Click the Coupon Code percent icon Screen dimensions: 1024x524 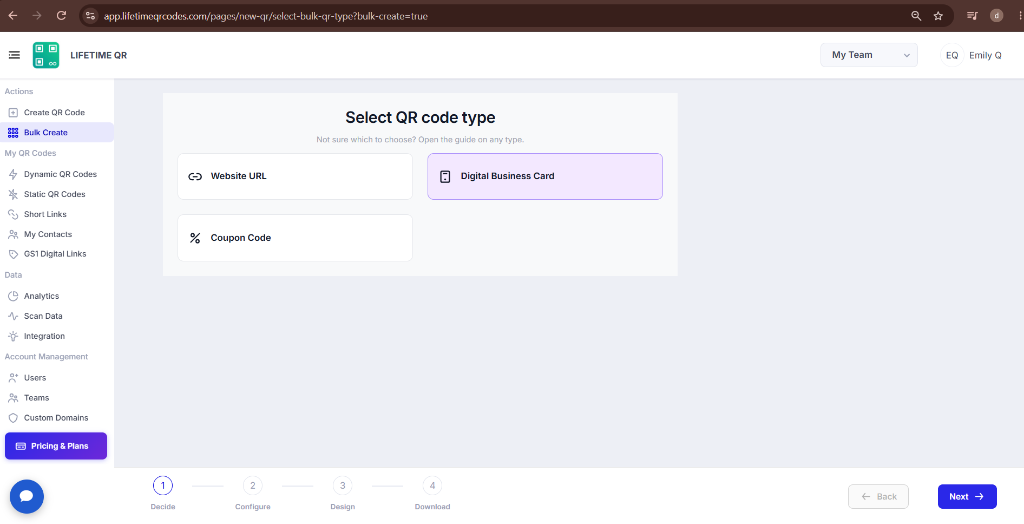pos(195,238)
